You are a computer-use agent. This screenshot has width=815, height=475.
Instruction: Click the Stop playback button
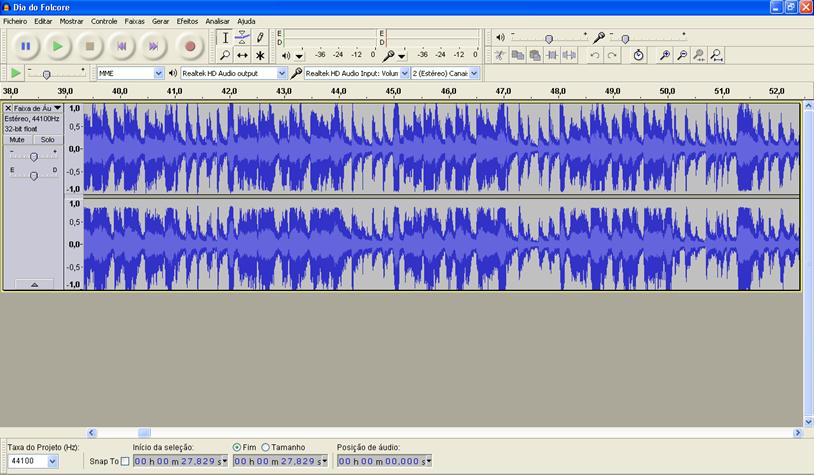click(x=89, y=46)
